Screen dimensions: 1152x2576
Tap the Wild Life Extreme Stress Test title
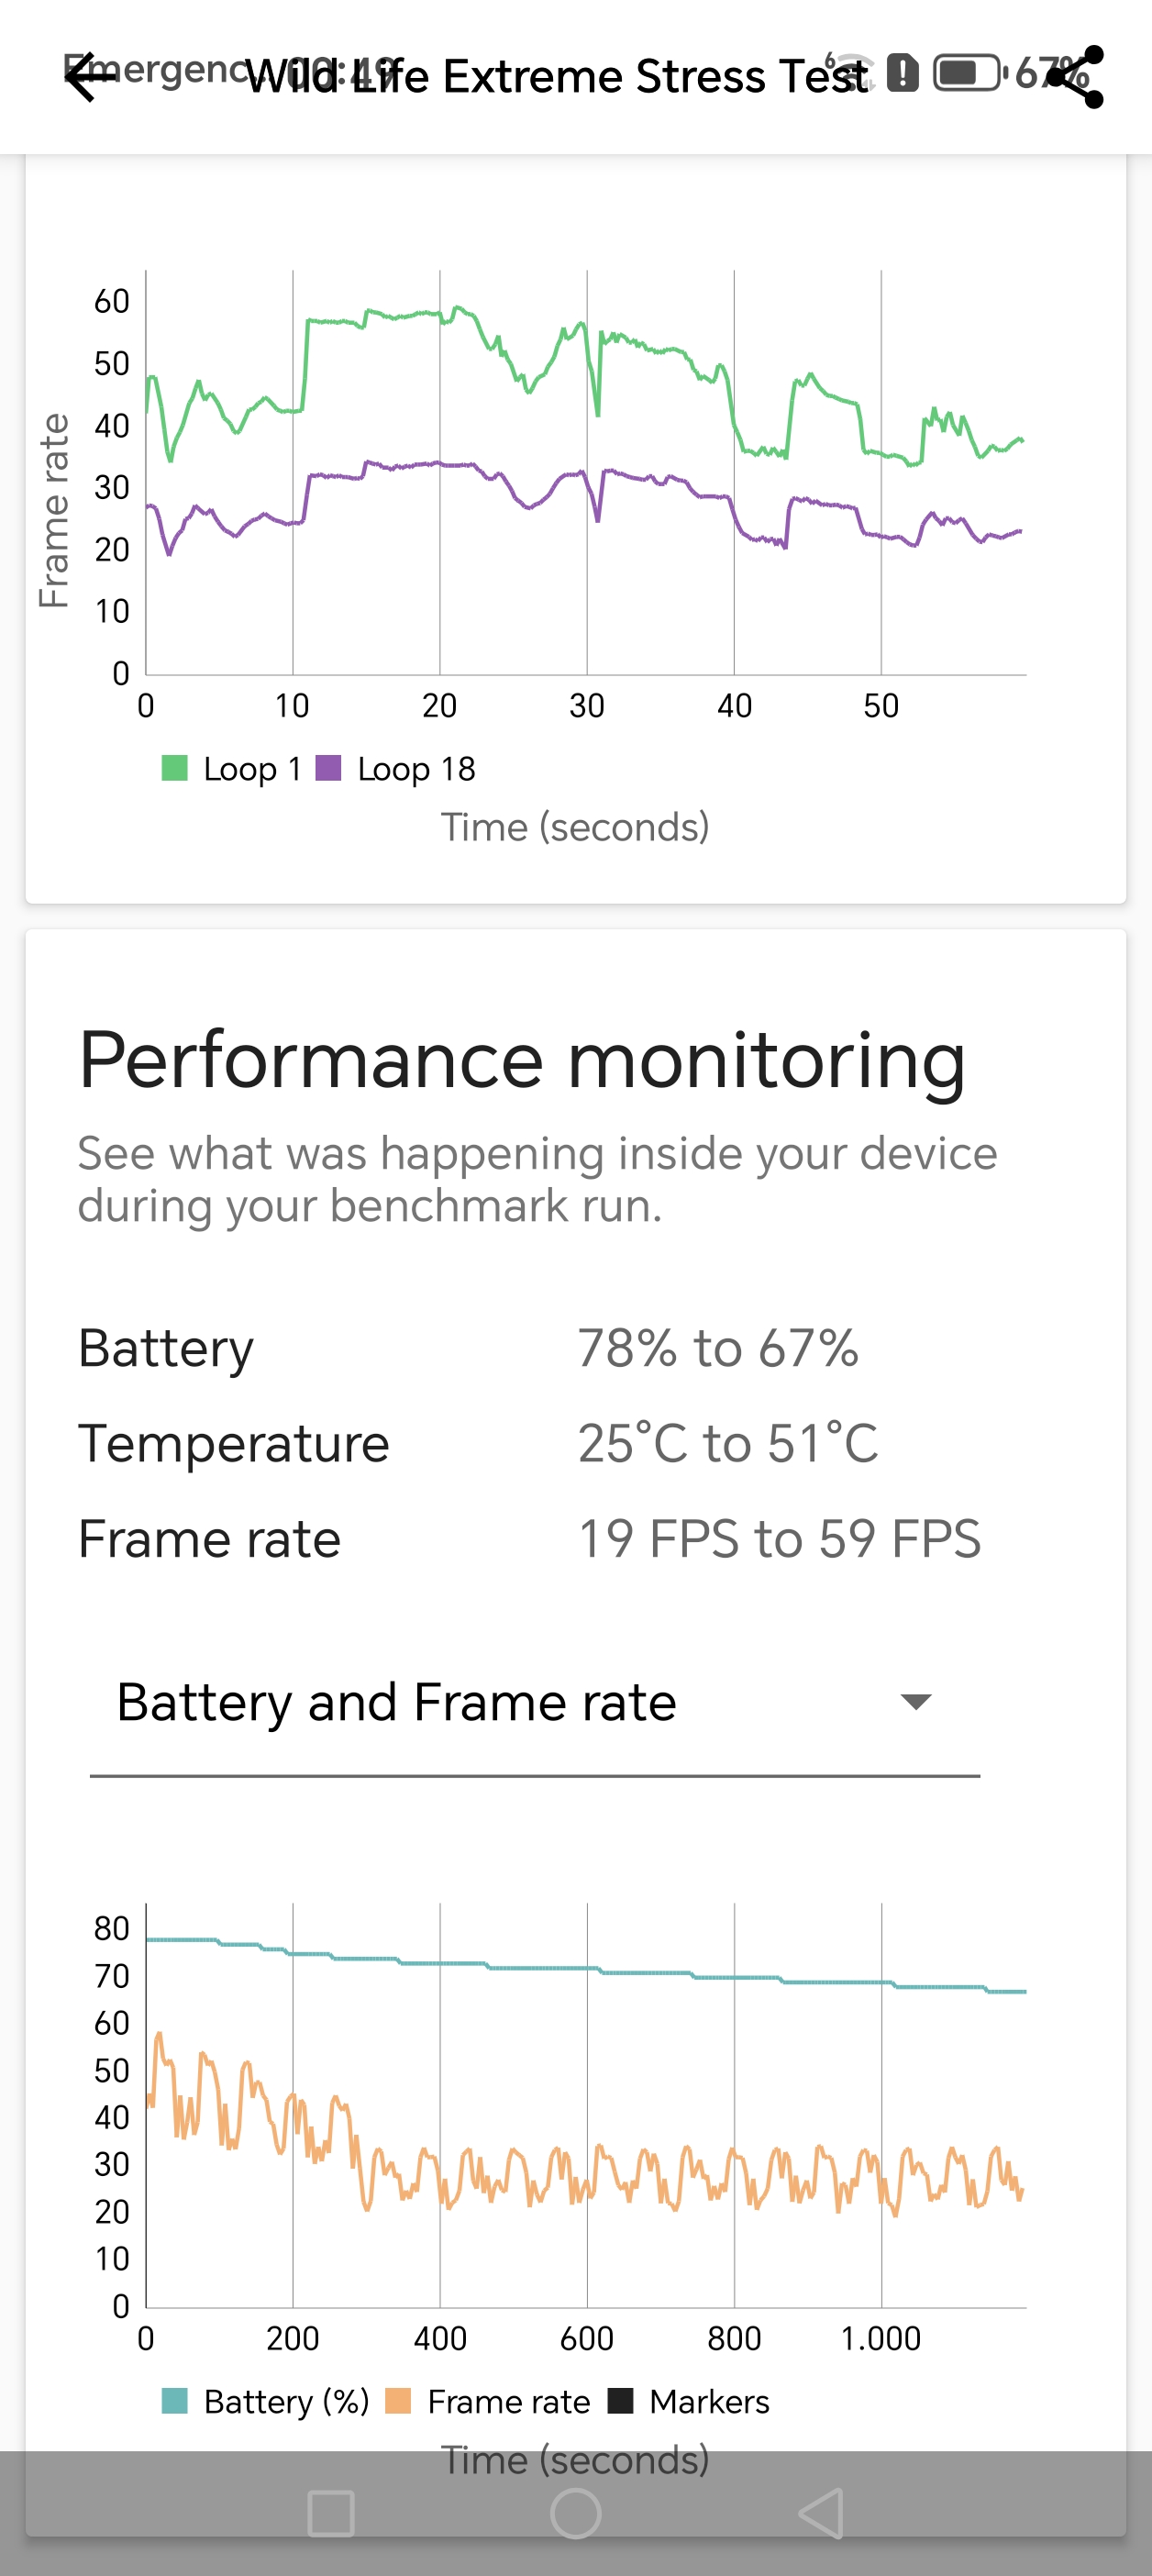pos(556,78)
